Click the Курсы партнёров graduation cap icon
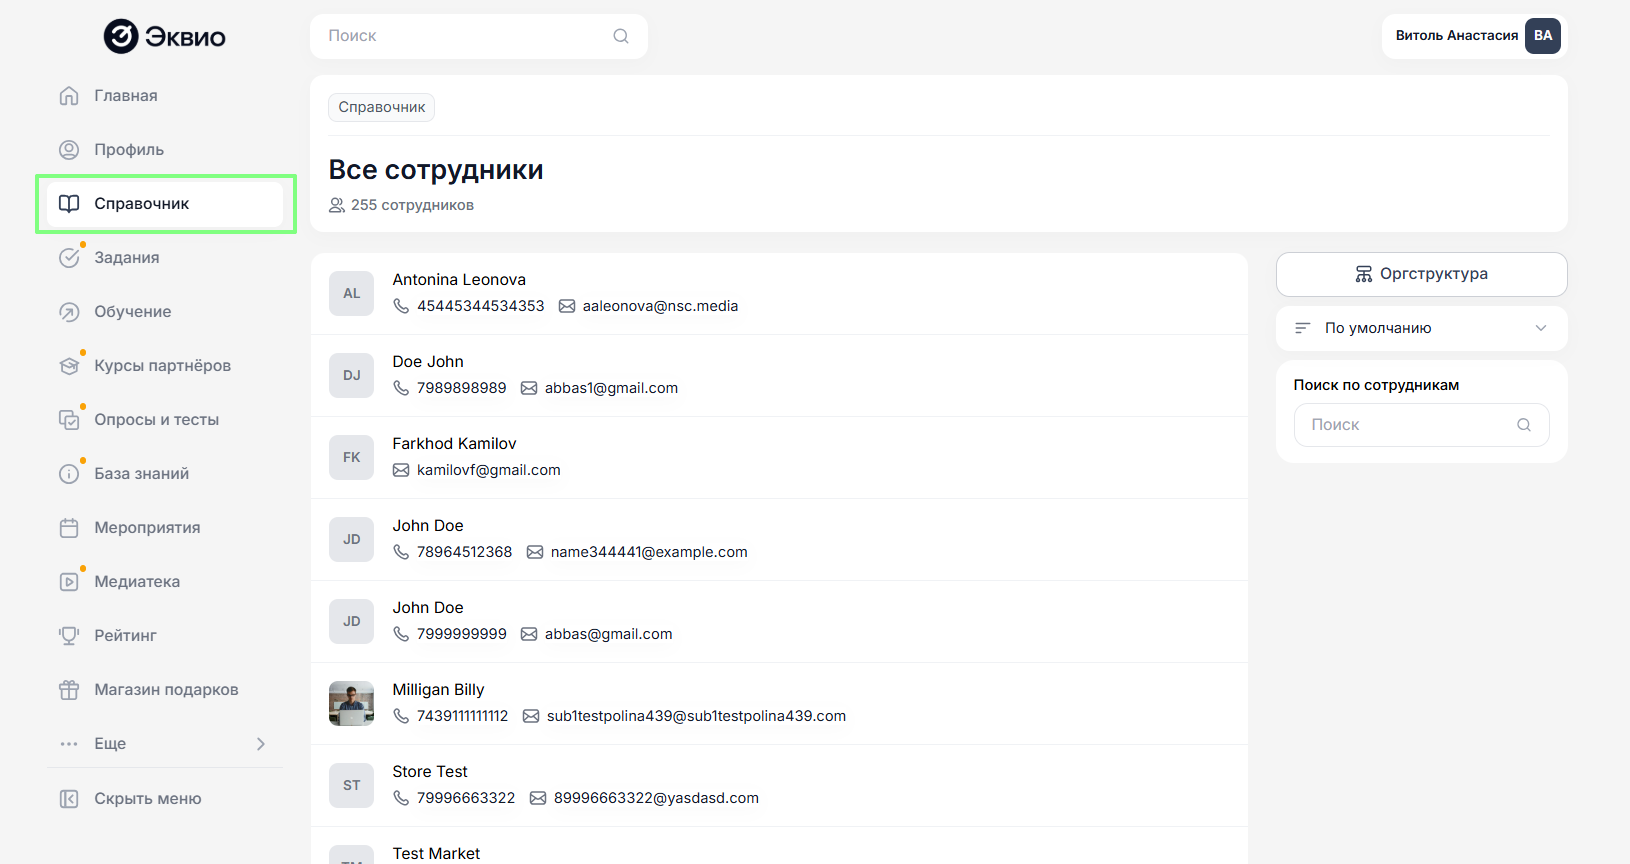The image size is (1630, 864). coord(69,366)
